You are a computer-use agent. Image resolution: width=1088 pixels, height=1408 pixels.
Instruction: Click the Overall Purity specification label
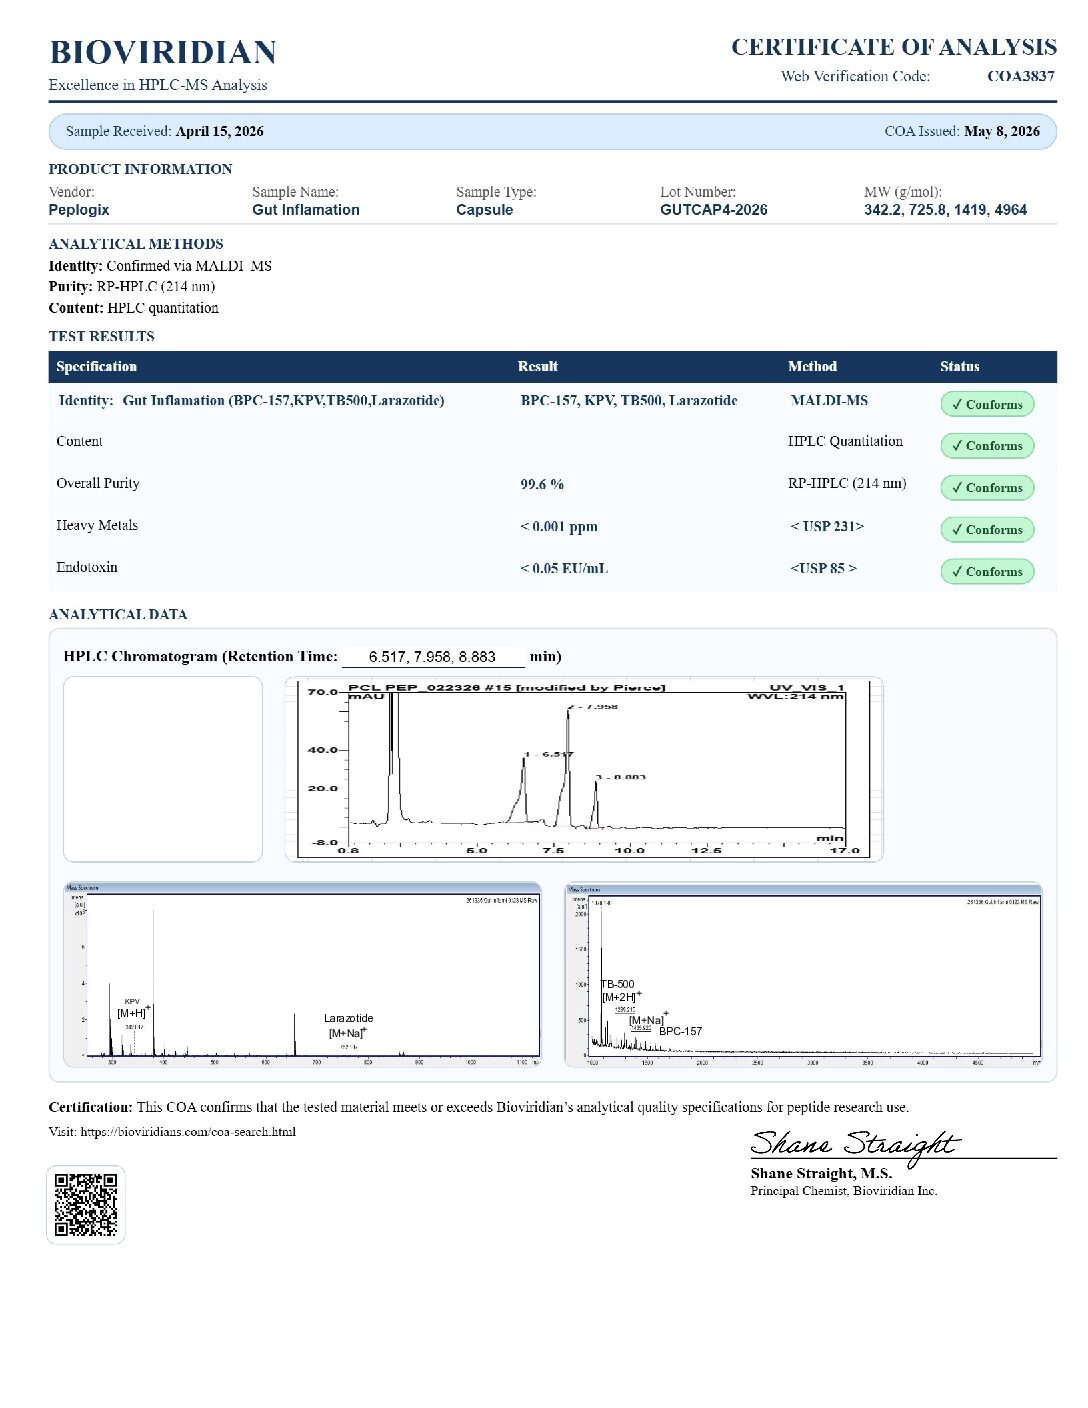click(x=98, y=483)
